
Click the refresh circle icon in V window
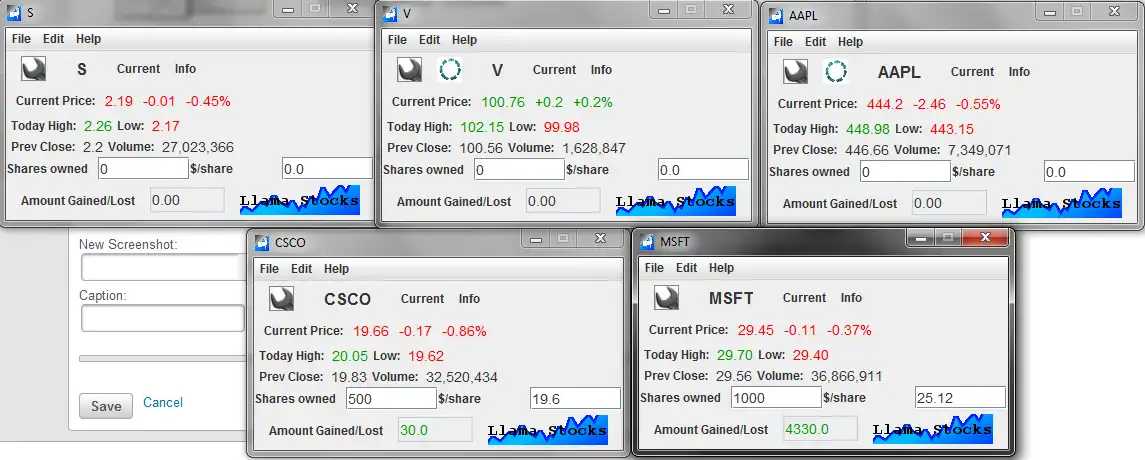450,70
